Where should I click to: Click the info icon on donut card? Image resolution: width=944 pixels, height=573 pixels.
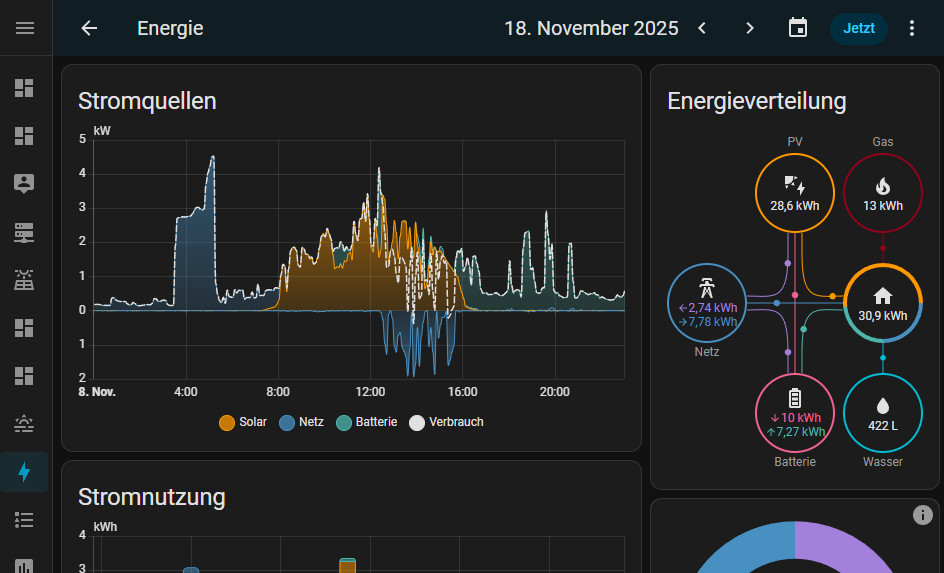[922, 515]
